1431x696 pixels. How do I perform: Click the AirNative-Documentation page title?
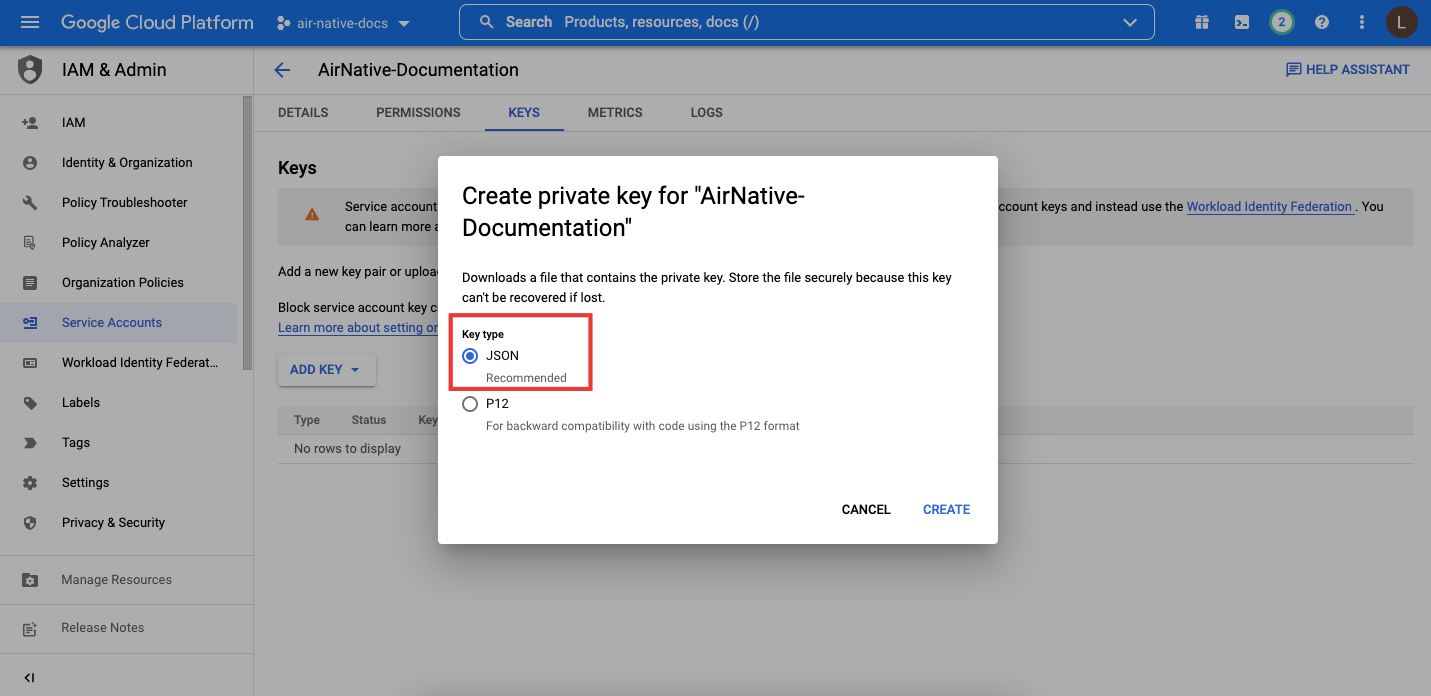pyautogui.click(x=418, y=70)
